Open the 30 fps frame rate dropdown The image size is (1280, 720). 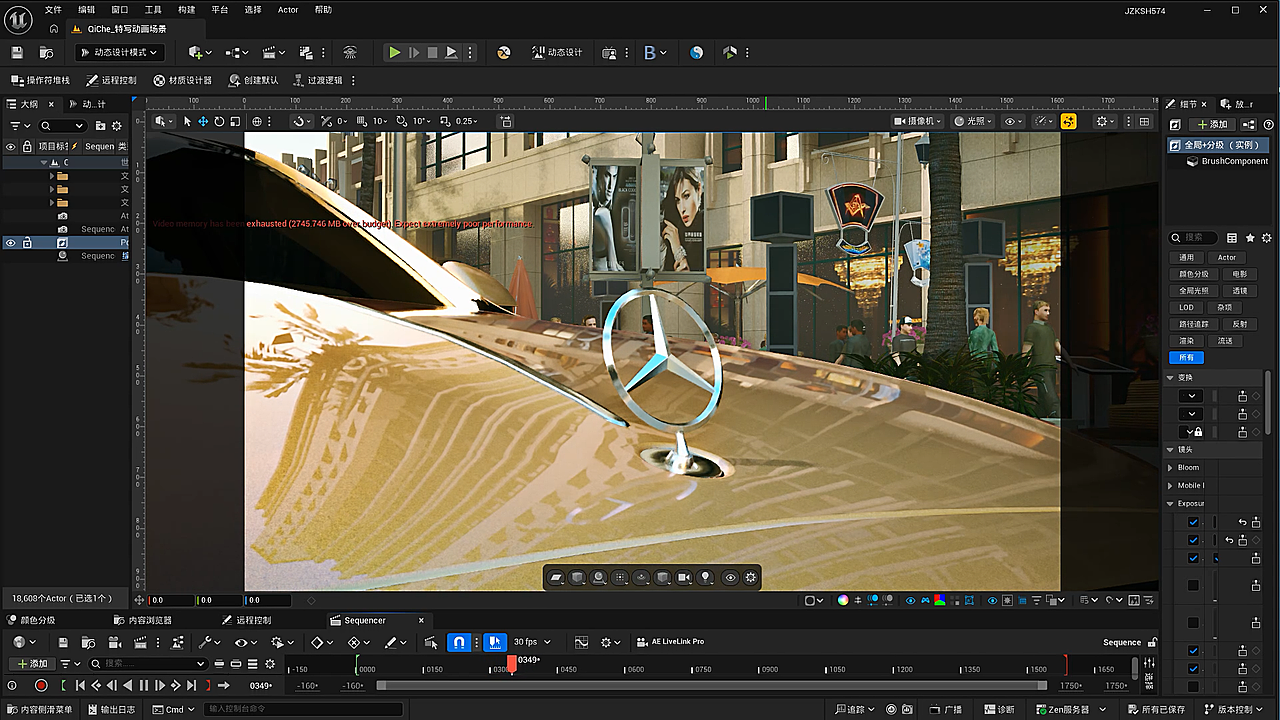point(531,642)
